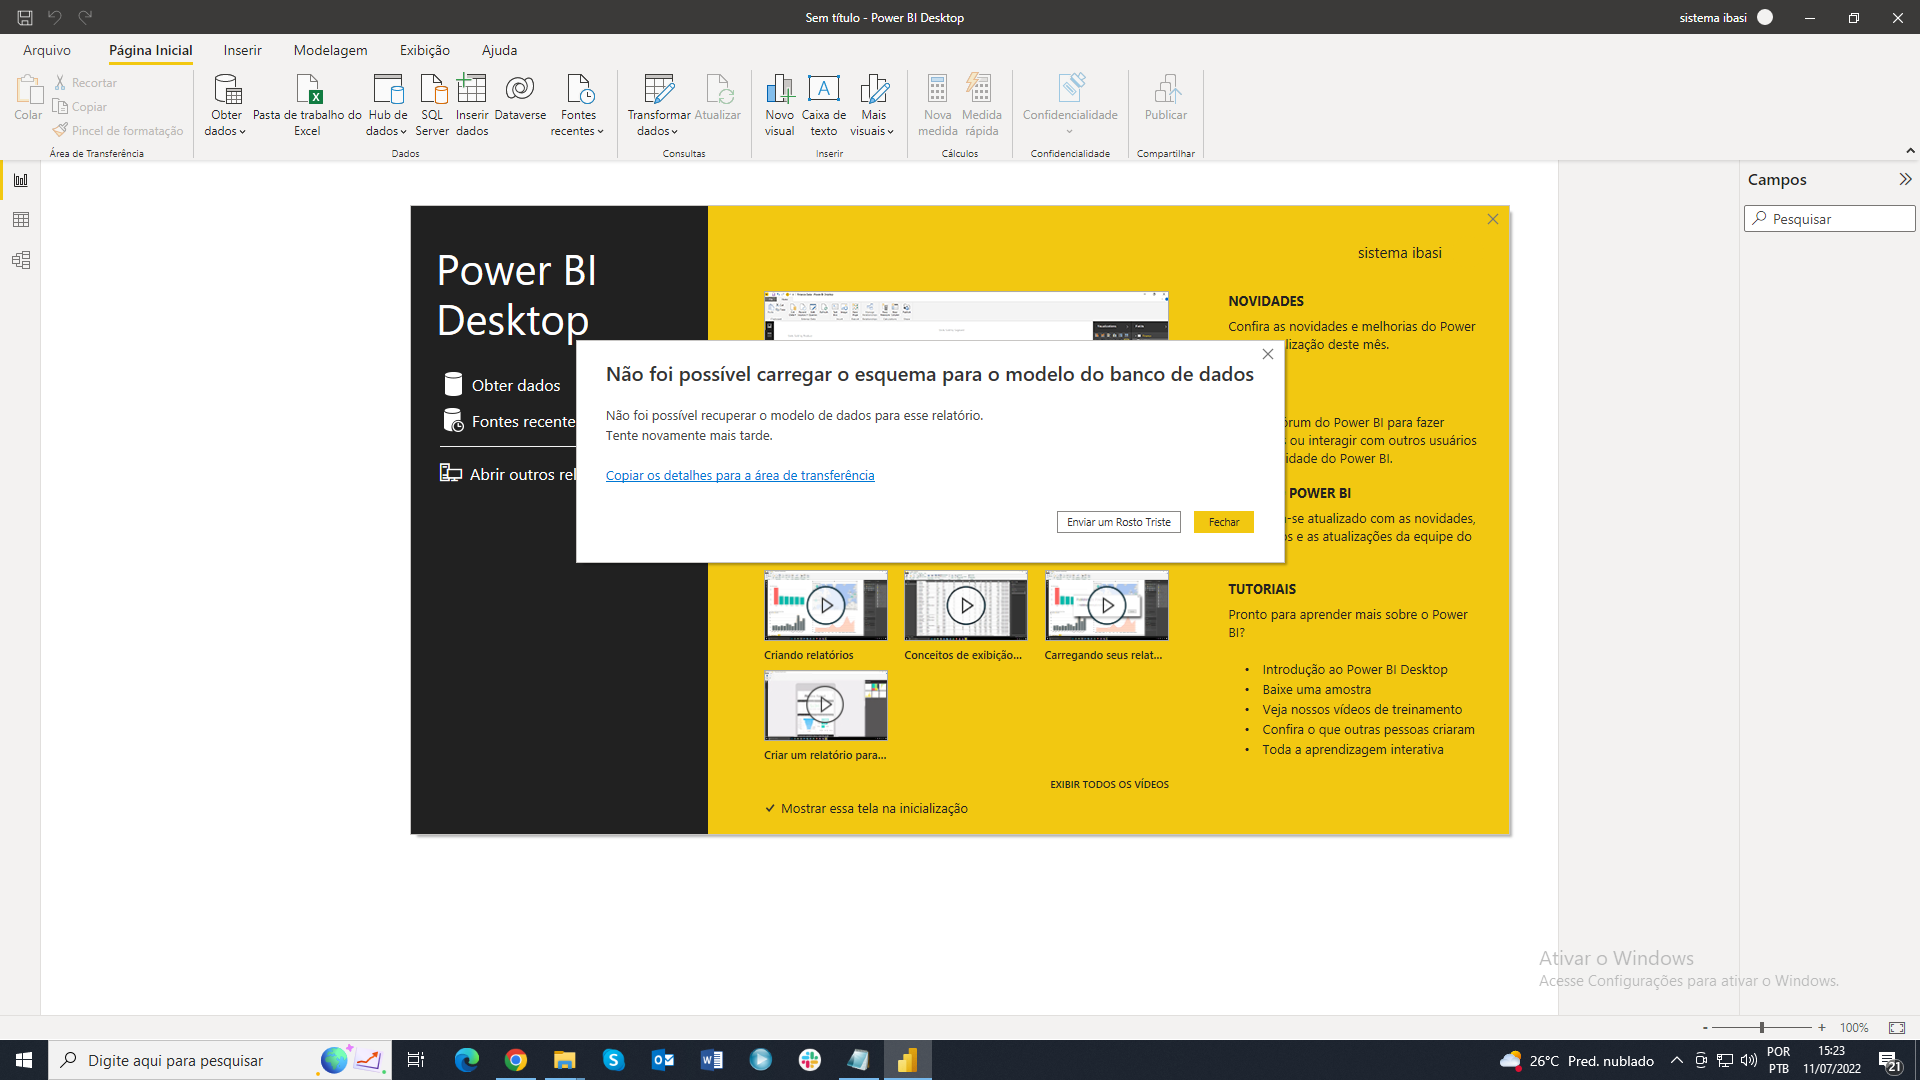Image resolution: width=1920 pixels, height=1080 pixels.
Task: Adjust the zoom slider handle
Action: tap(1762, 1027)
